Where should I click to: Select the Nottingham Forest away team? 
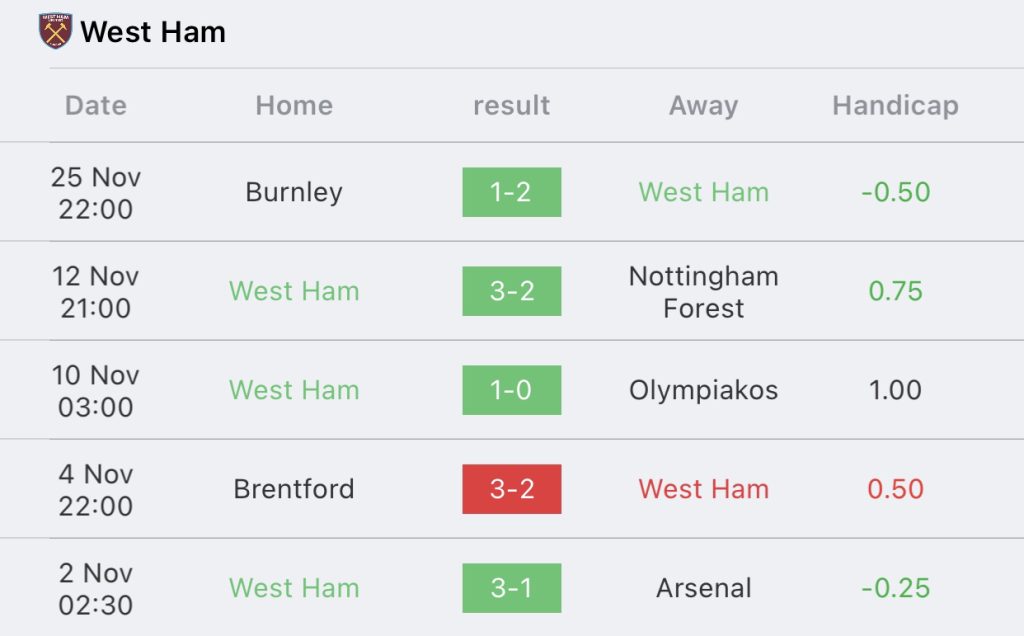703,291
